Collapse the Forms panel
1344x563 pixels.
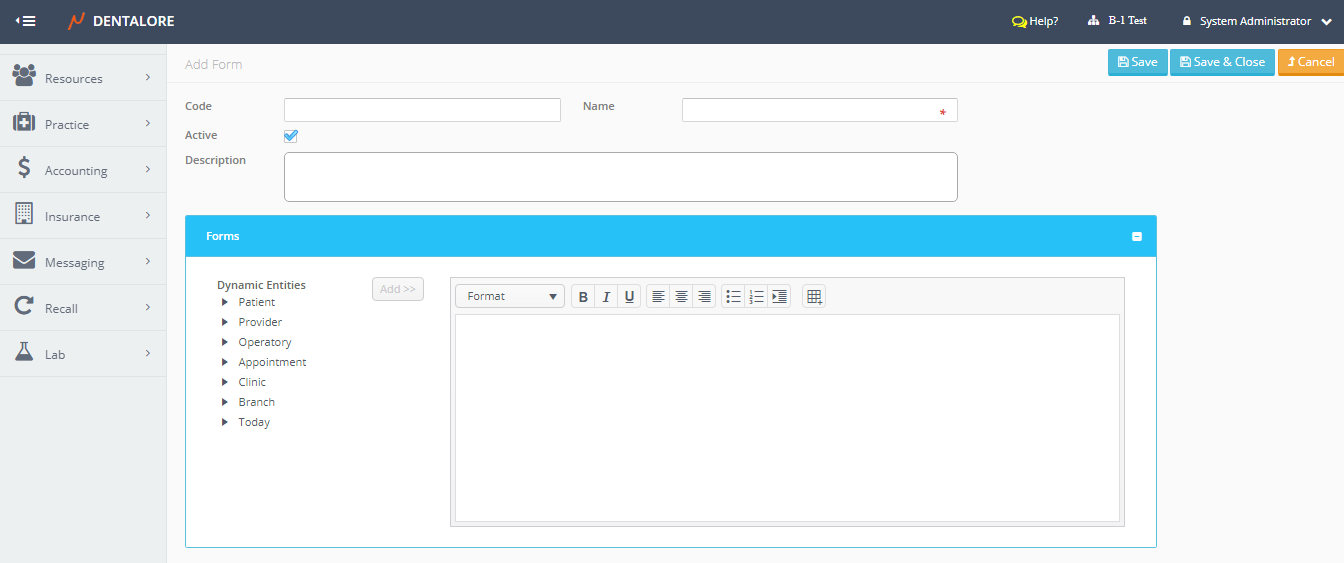1136,237
